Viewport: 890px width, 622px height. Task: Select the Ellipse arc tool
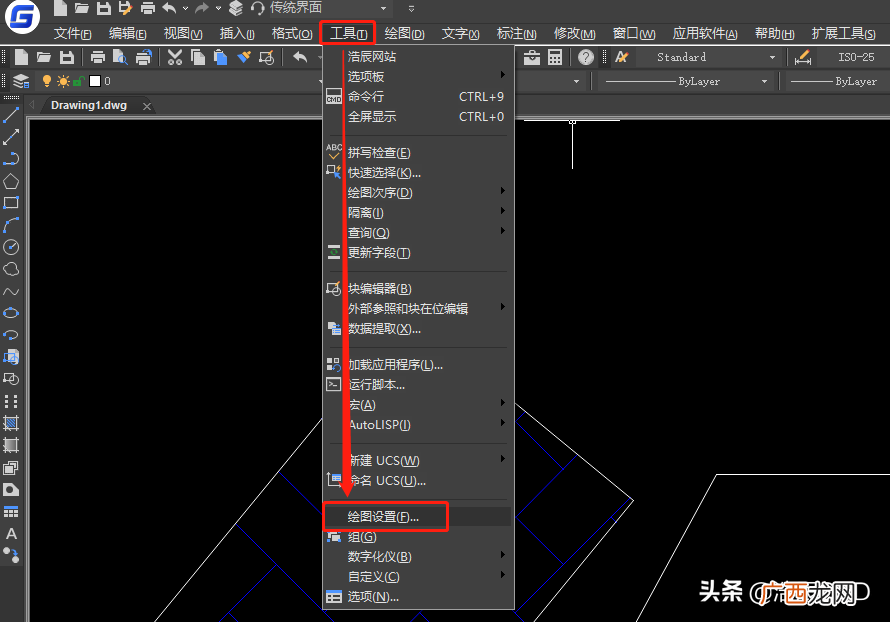[11, 335]
